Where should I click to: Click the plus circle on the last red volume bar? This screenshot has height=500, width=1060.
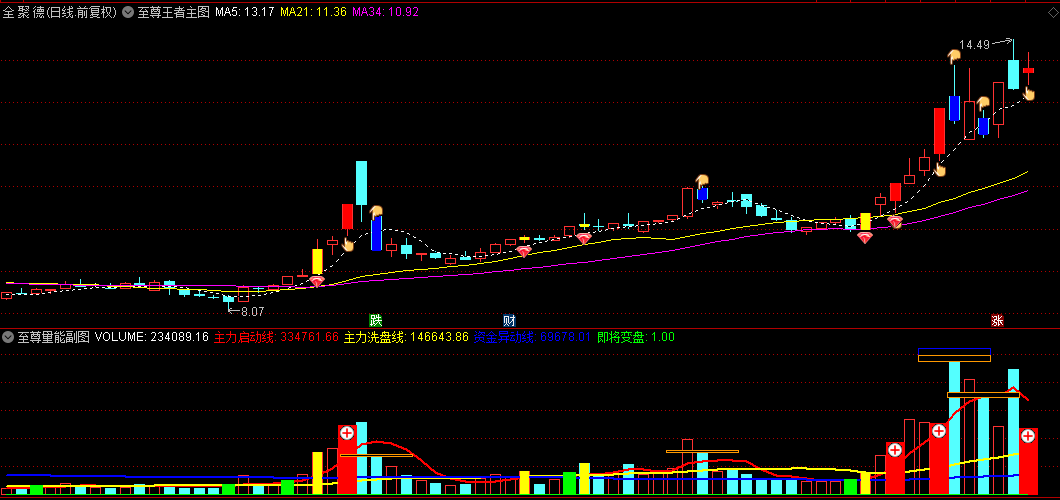pos(1028,436)
